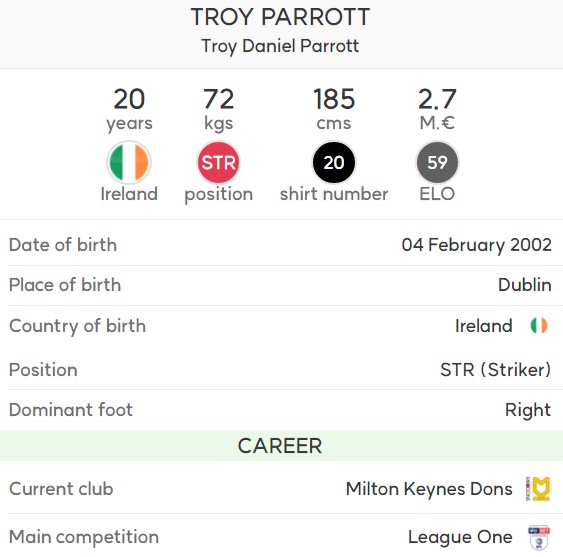Click the Right dominant foot value
The image size is (563, 557).
click(528, 410)
